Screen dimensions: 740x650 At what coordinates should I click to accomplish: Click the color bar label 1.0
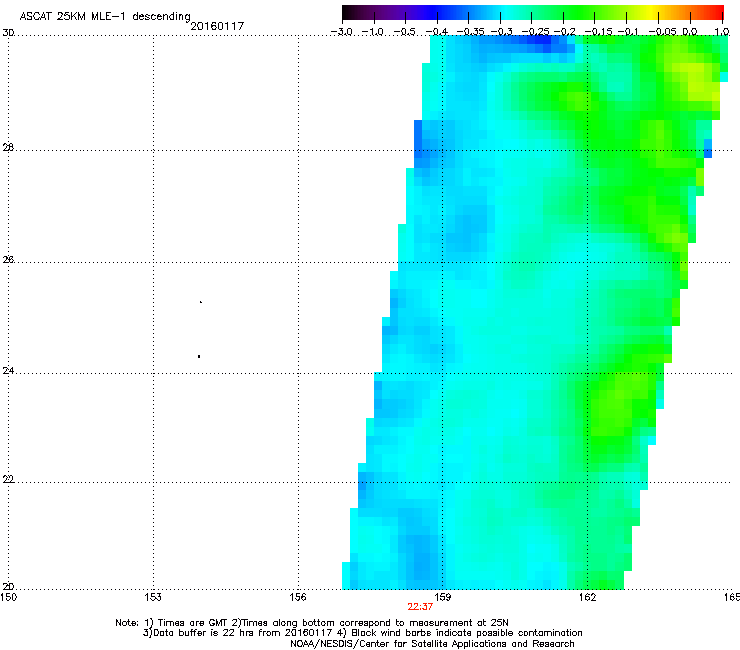[722, 32]
